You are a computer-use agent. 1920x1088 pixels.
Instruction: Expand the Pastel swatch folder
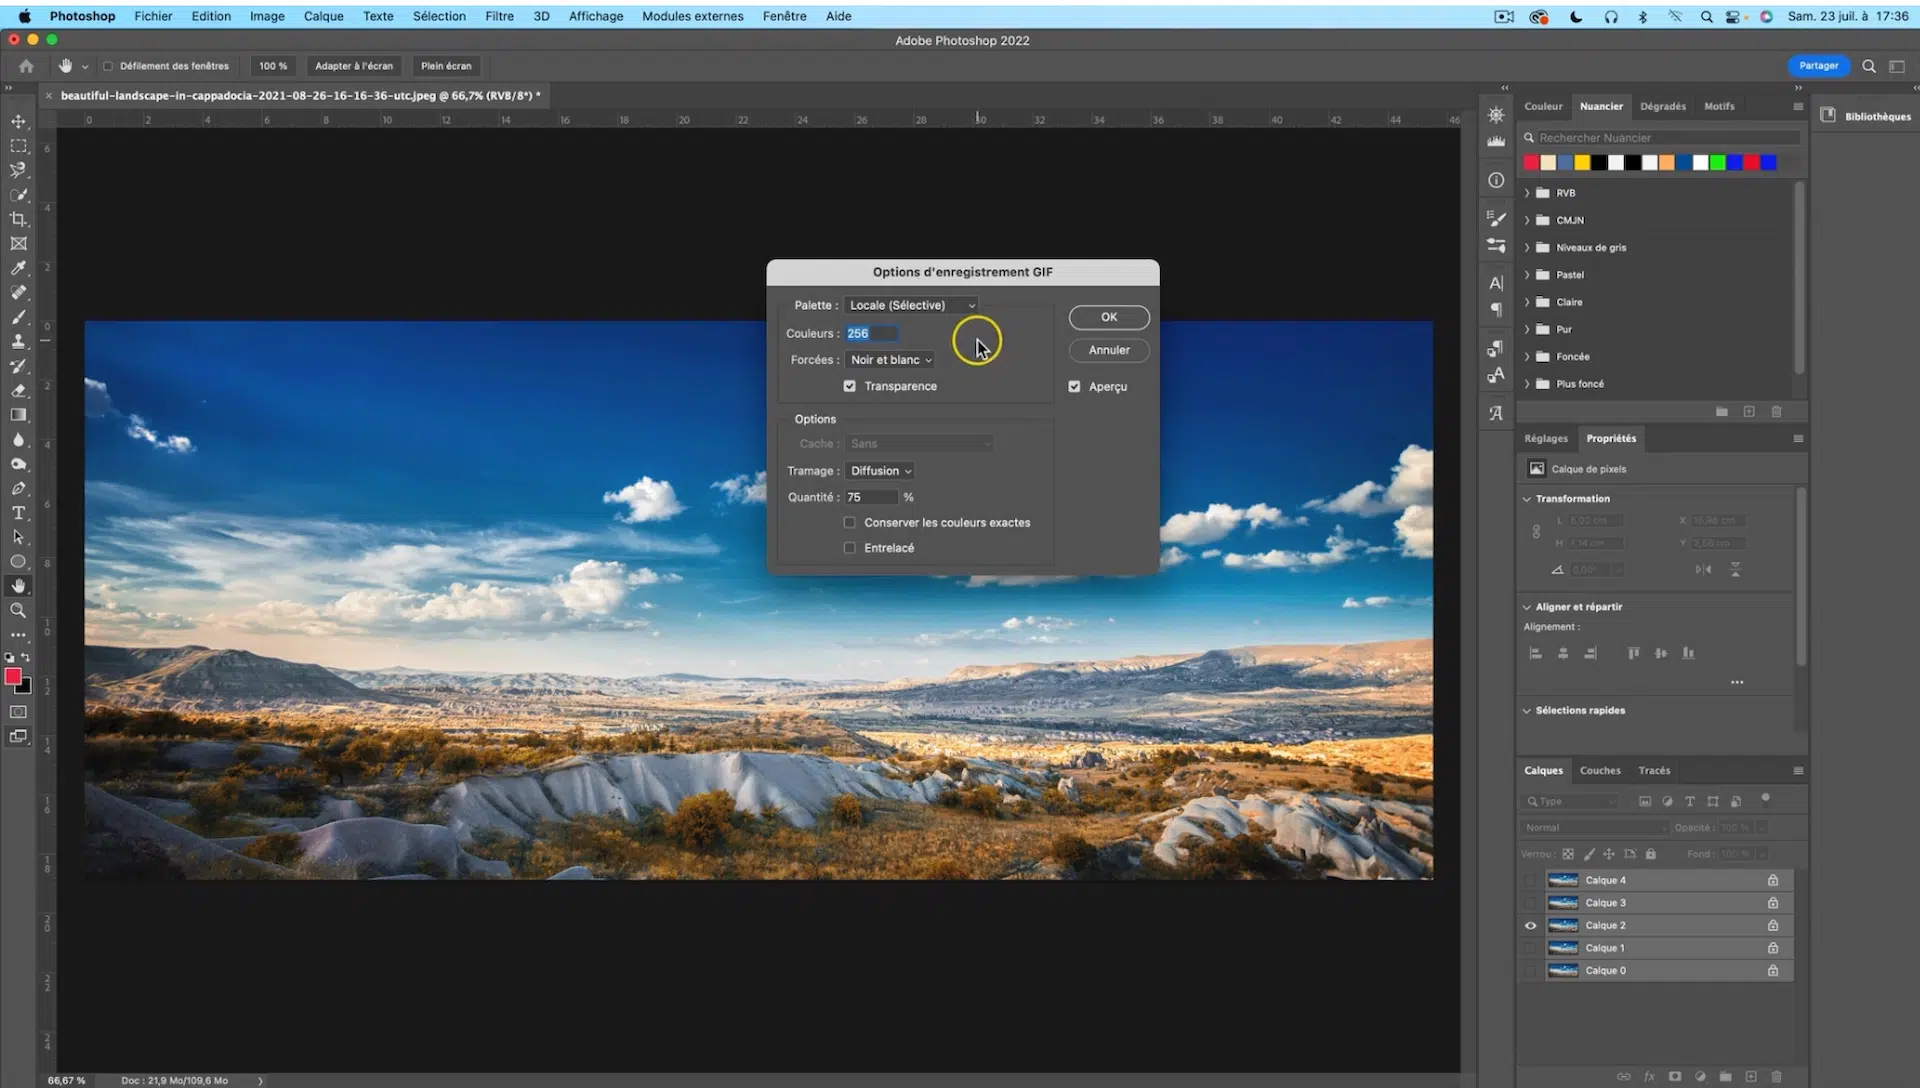click(x=1527, y=275)
